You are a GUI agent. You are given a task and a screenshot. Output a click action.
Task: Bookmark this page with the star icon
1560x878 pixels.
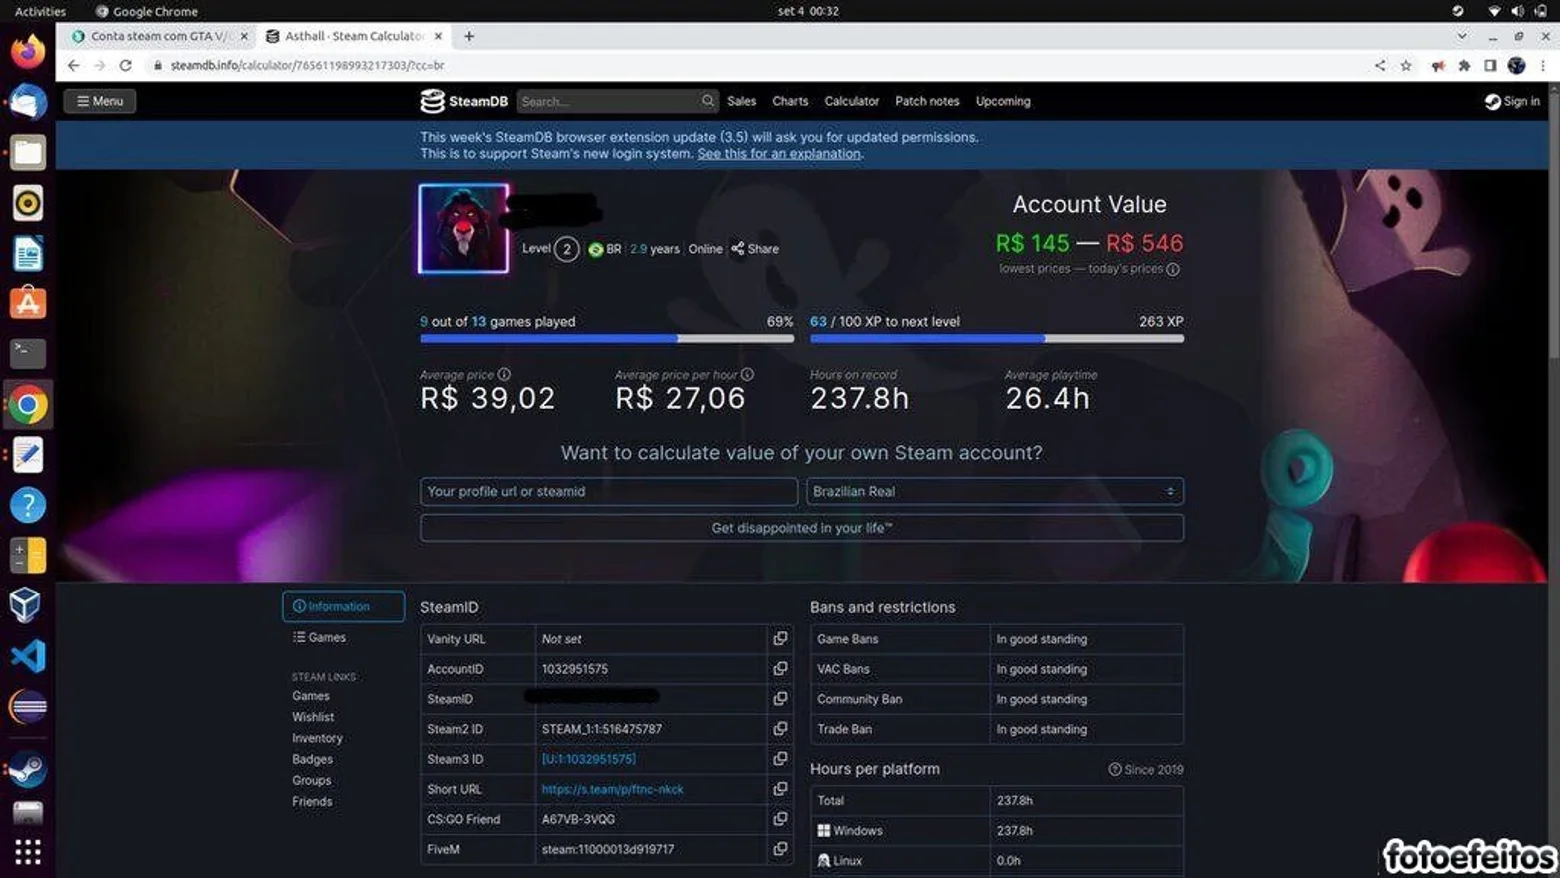[1406, 65]
